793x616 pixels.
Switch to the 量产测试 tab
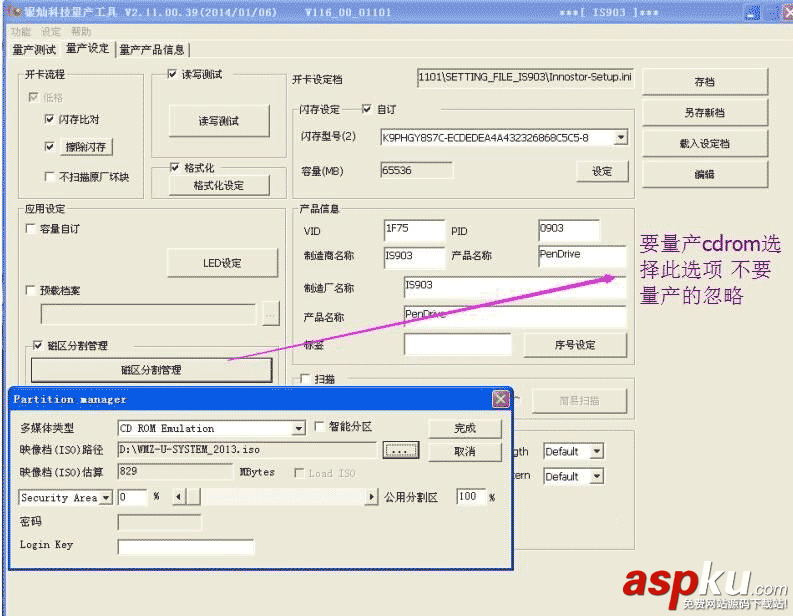(x=34, y=50)
